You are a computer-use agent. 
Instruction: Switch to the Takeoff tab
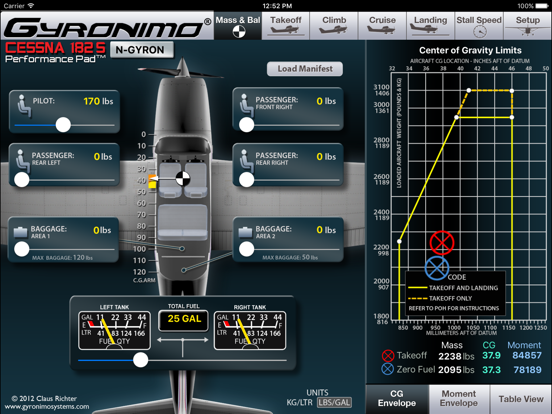coord(286,25)
